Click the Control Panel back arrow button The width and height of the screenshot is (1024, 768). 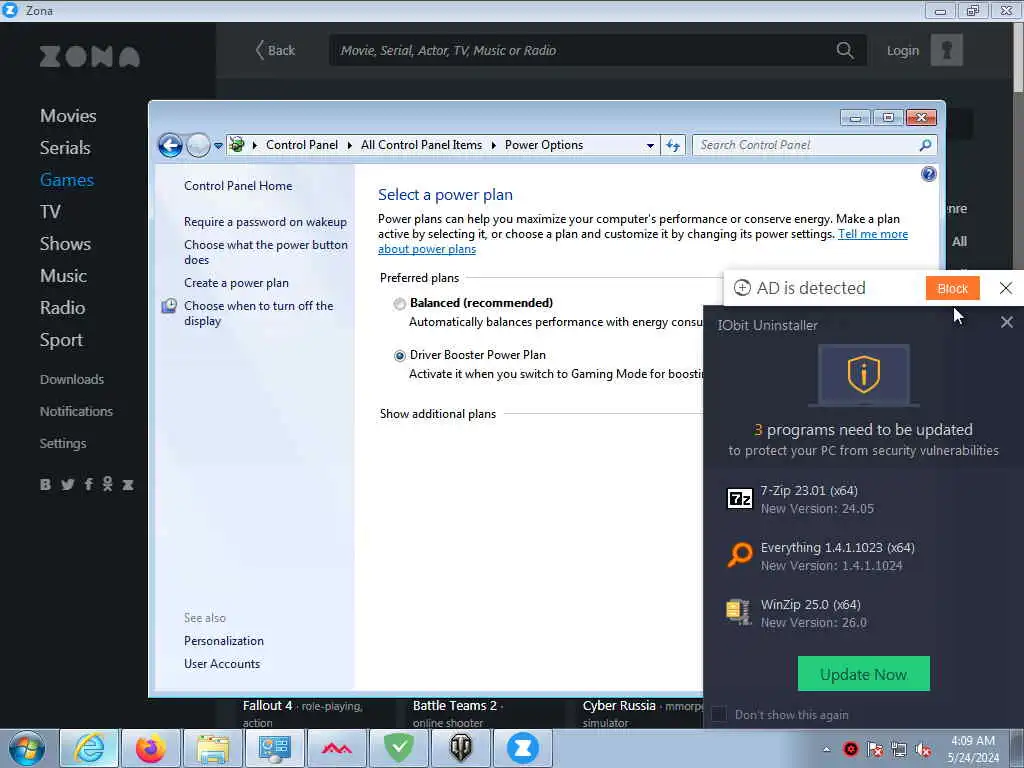[x=170, y=145]
